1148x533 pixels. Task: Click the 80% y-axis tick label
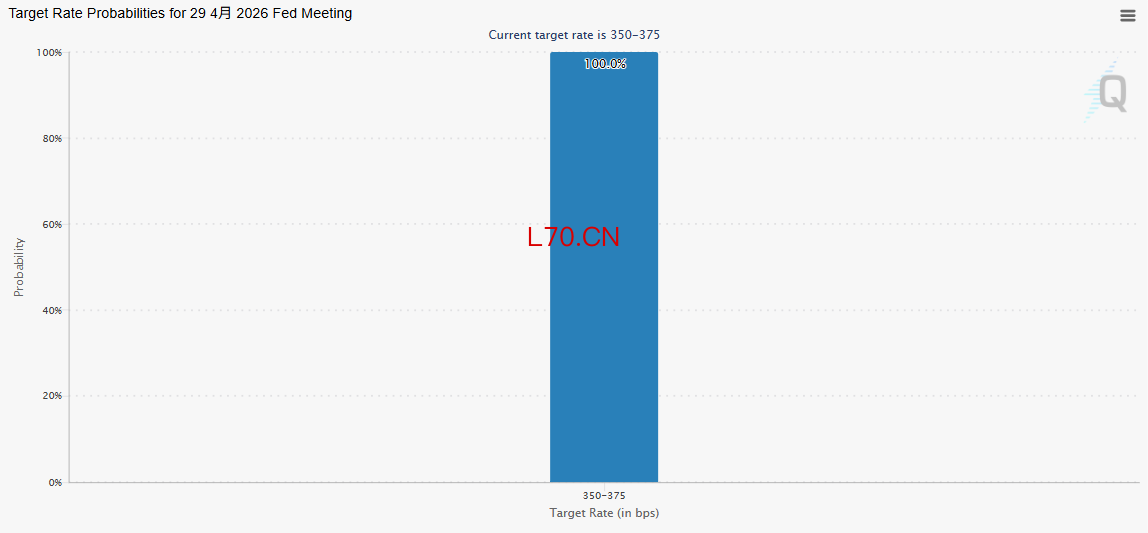pyautogui.click(x=52, y=139)
